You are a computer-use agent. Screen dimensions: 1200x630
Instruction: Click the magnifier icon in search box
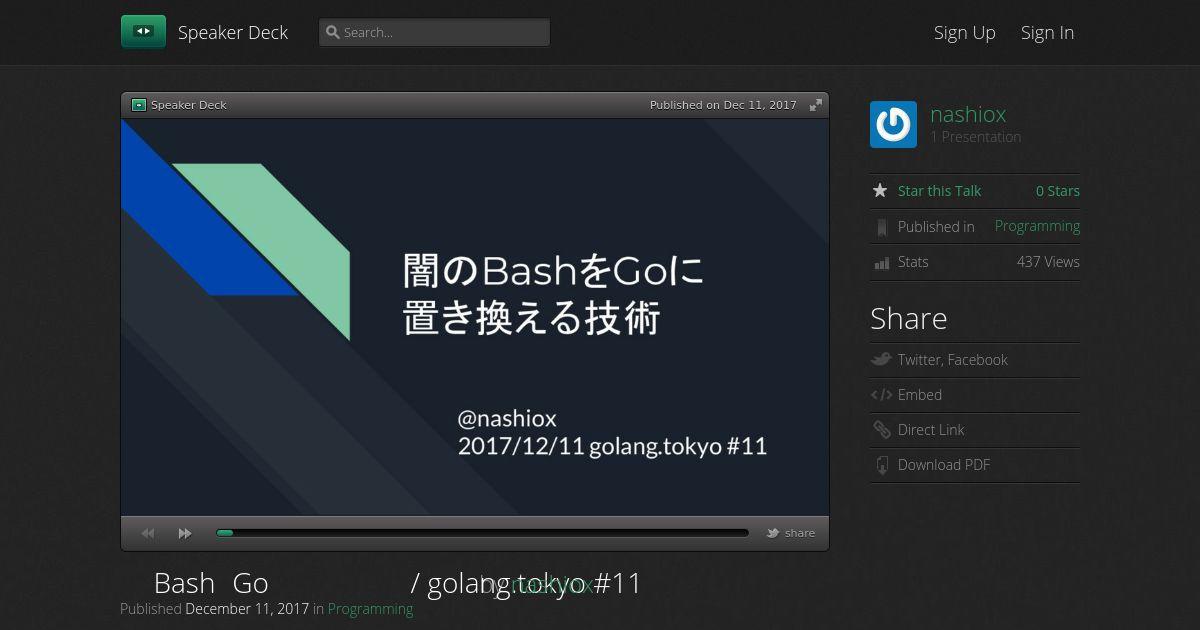[x=333, y=32]
